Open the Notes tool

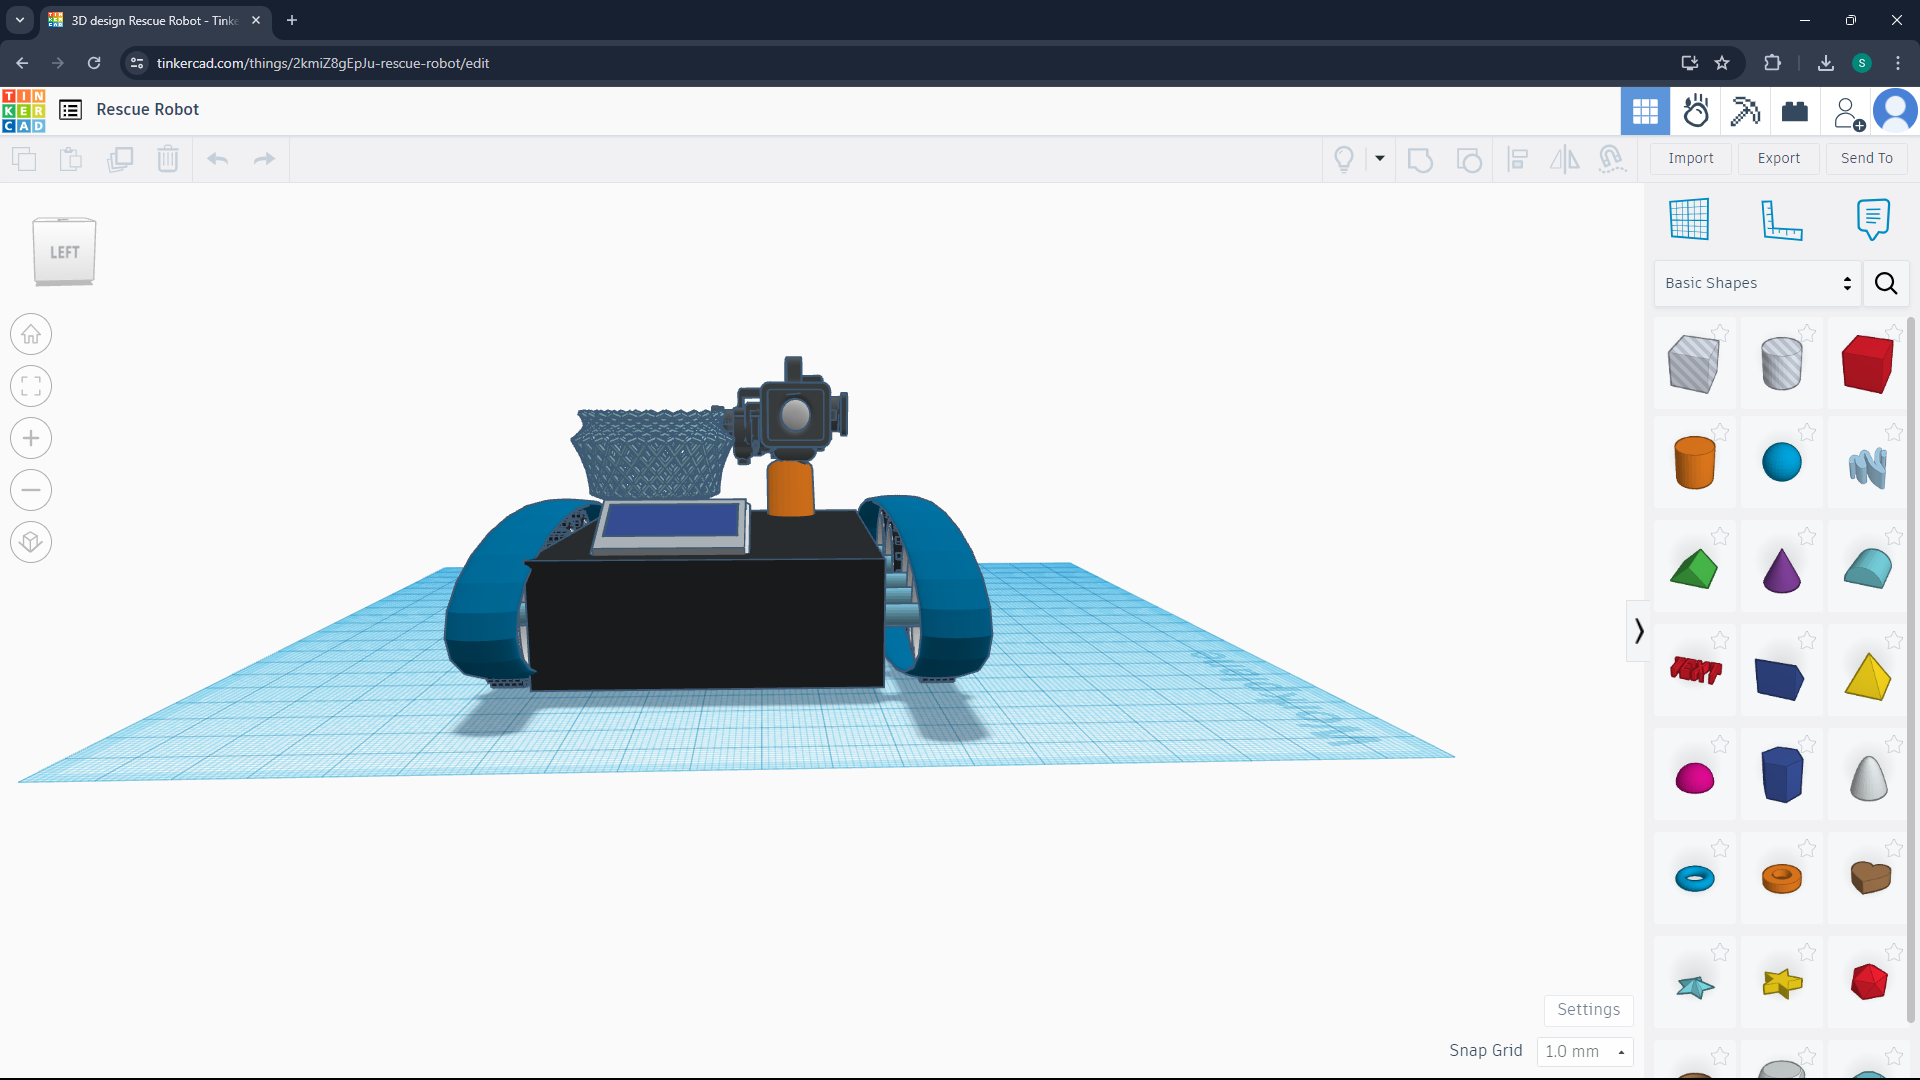1872,219
